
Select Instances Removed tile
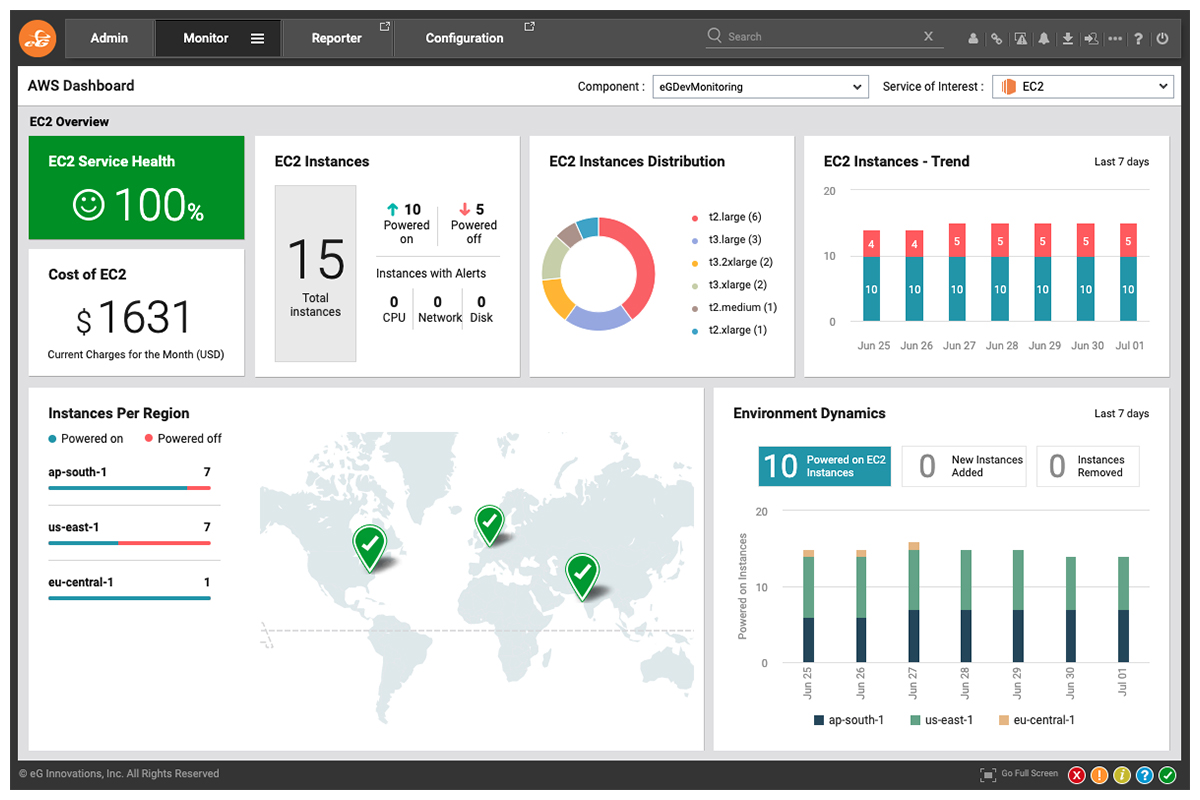[1088, 466]
